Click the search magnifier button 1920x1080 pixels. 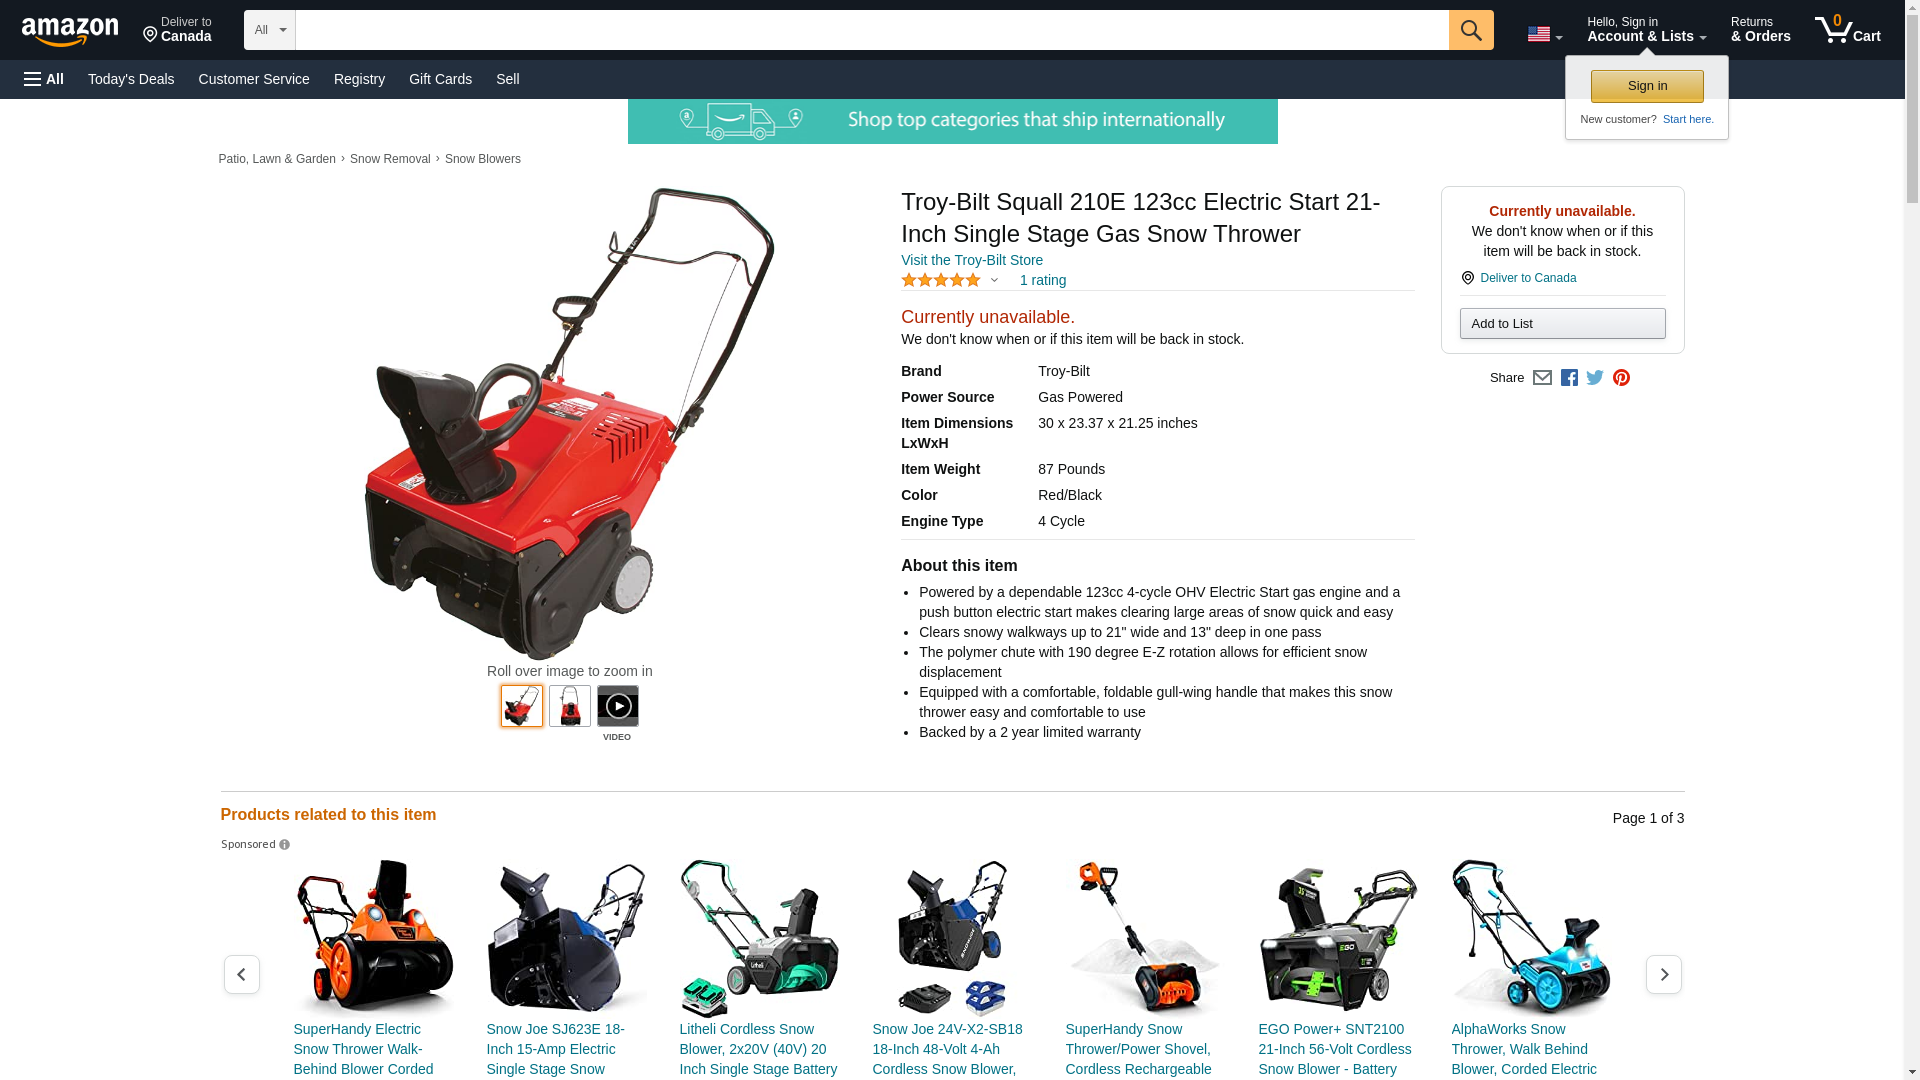[1470, 30]
